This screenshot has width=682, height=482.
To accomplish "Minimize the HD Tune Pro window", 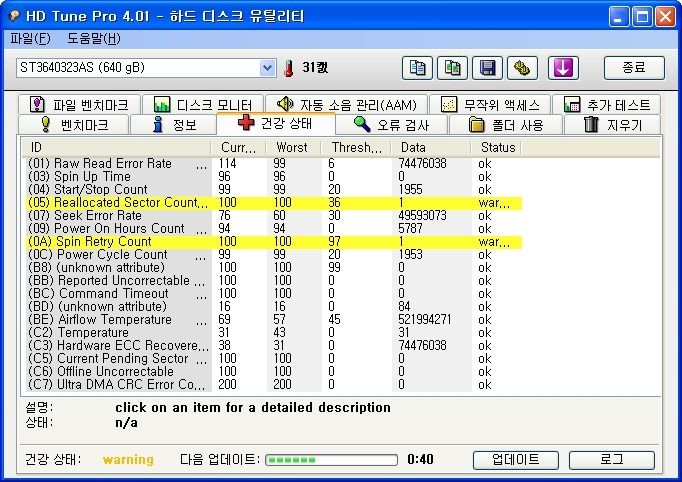I will pyautogui.click(x=618, y=17).
